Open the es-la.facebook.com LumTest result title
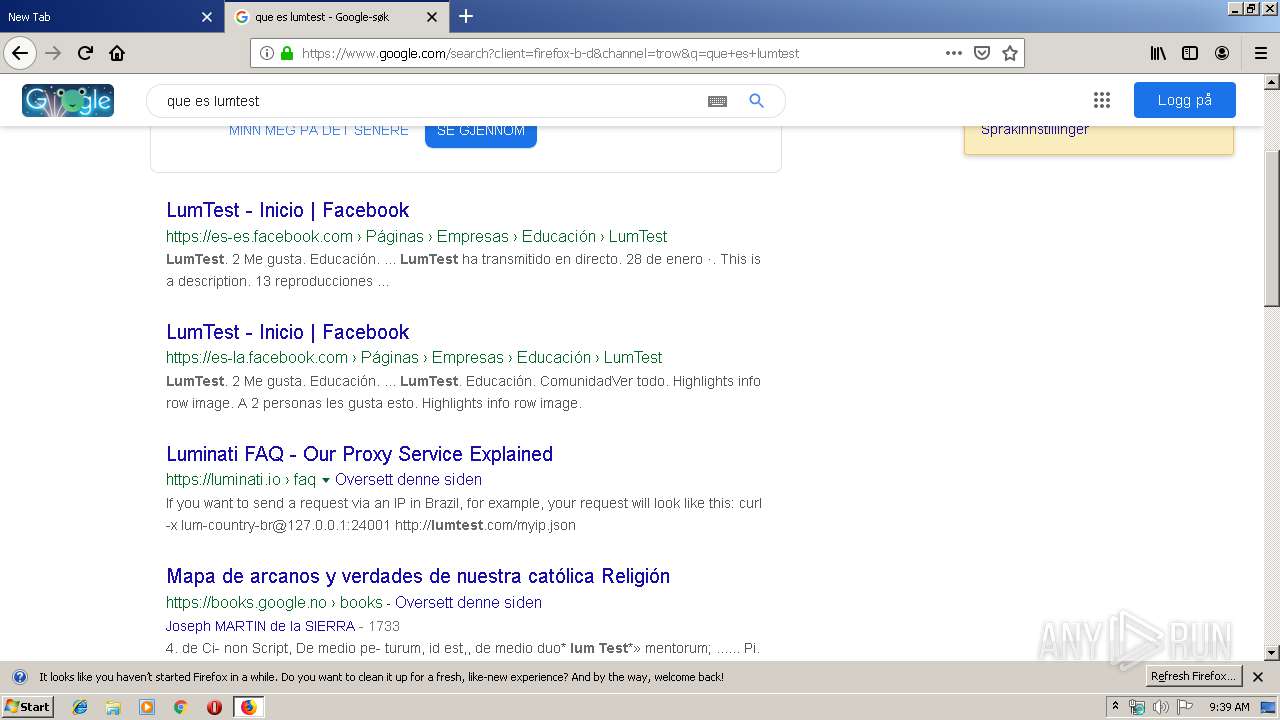Image resolution: width=1280 pixels, height=720 pixels. tap(288, 332)
